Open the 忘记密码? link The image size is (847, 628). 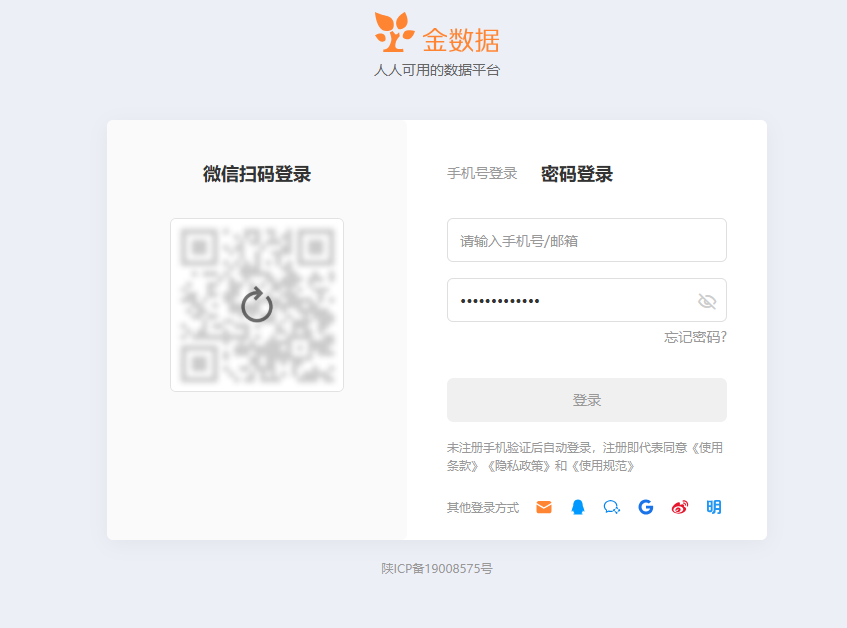pos(695,337)
